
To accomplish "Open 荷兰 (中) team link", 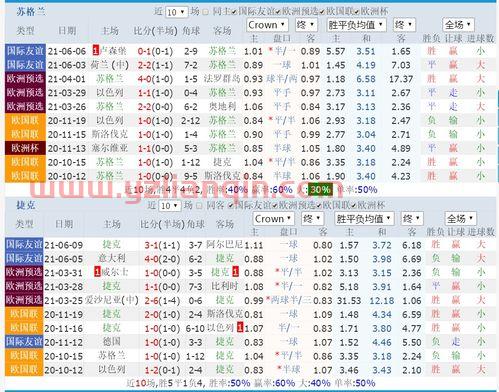I will [x=110, y=65].
